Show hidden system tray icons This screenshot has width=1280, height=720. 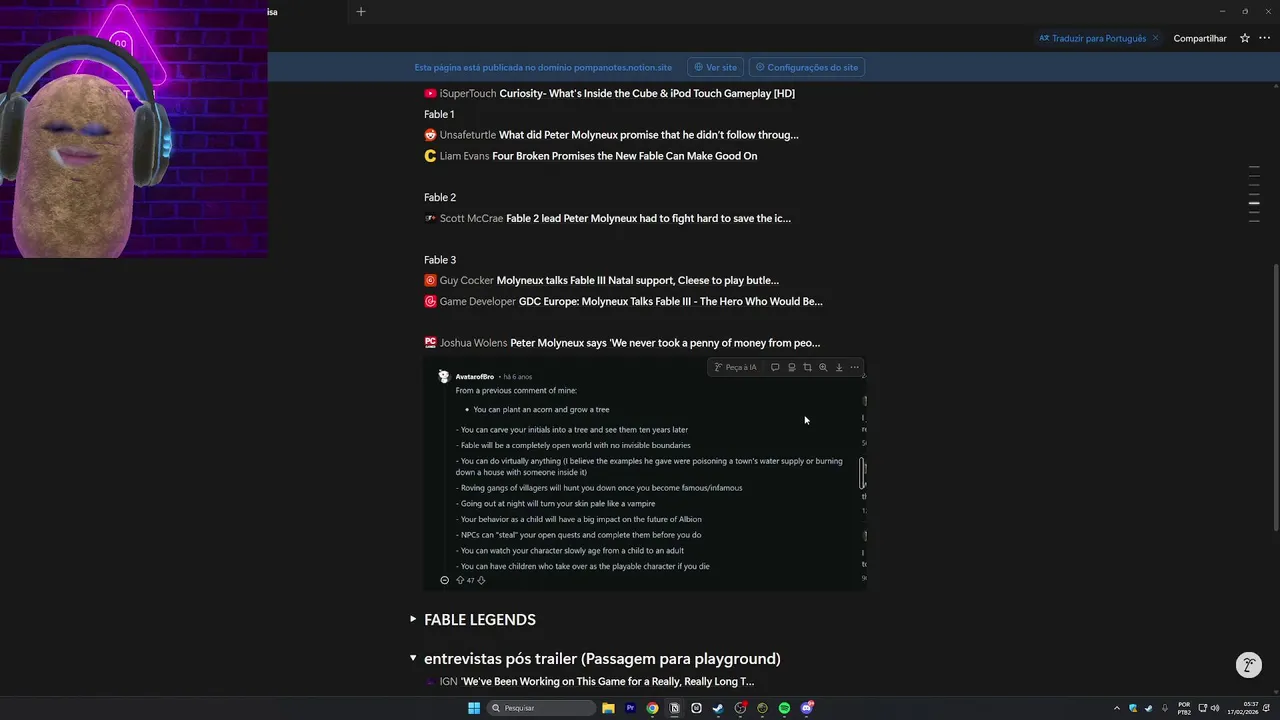click(x=1117, y=708)
